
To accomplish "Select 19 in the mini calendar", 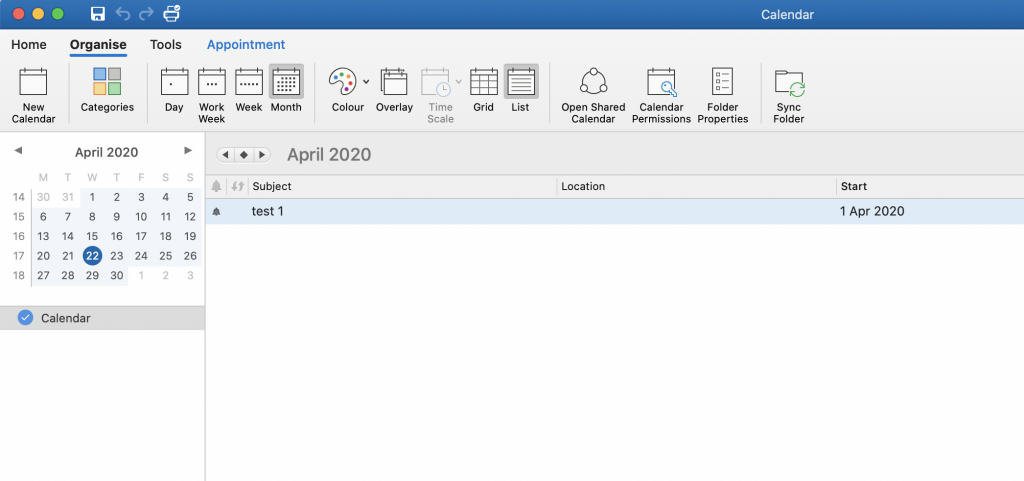I will point(190,236).
